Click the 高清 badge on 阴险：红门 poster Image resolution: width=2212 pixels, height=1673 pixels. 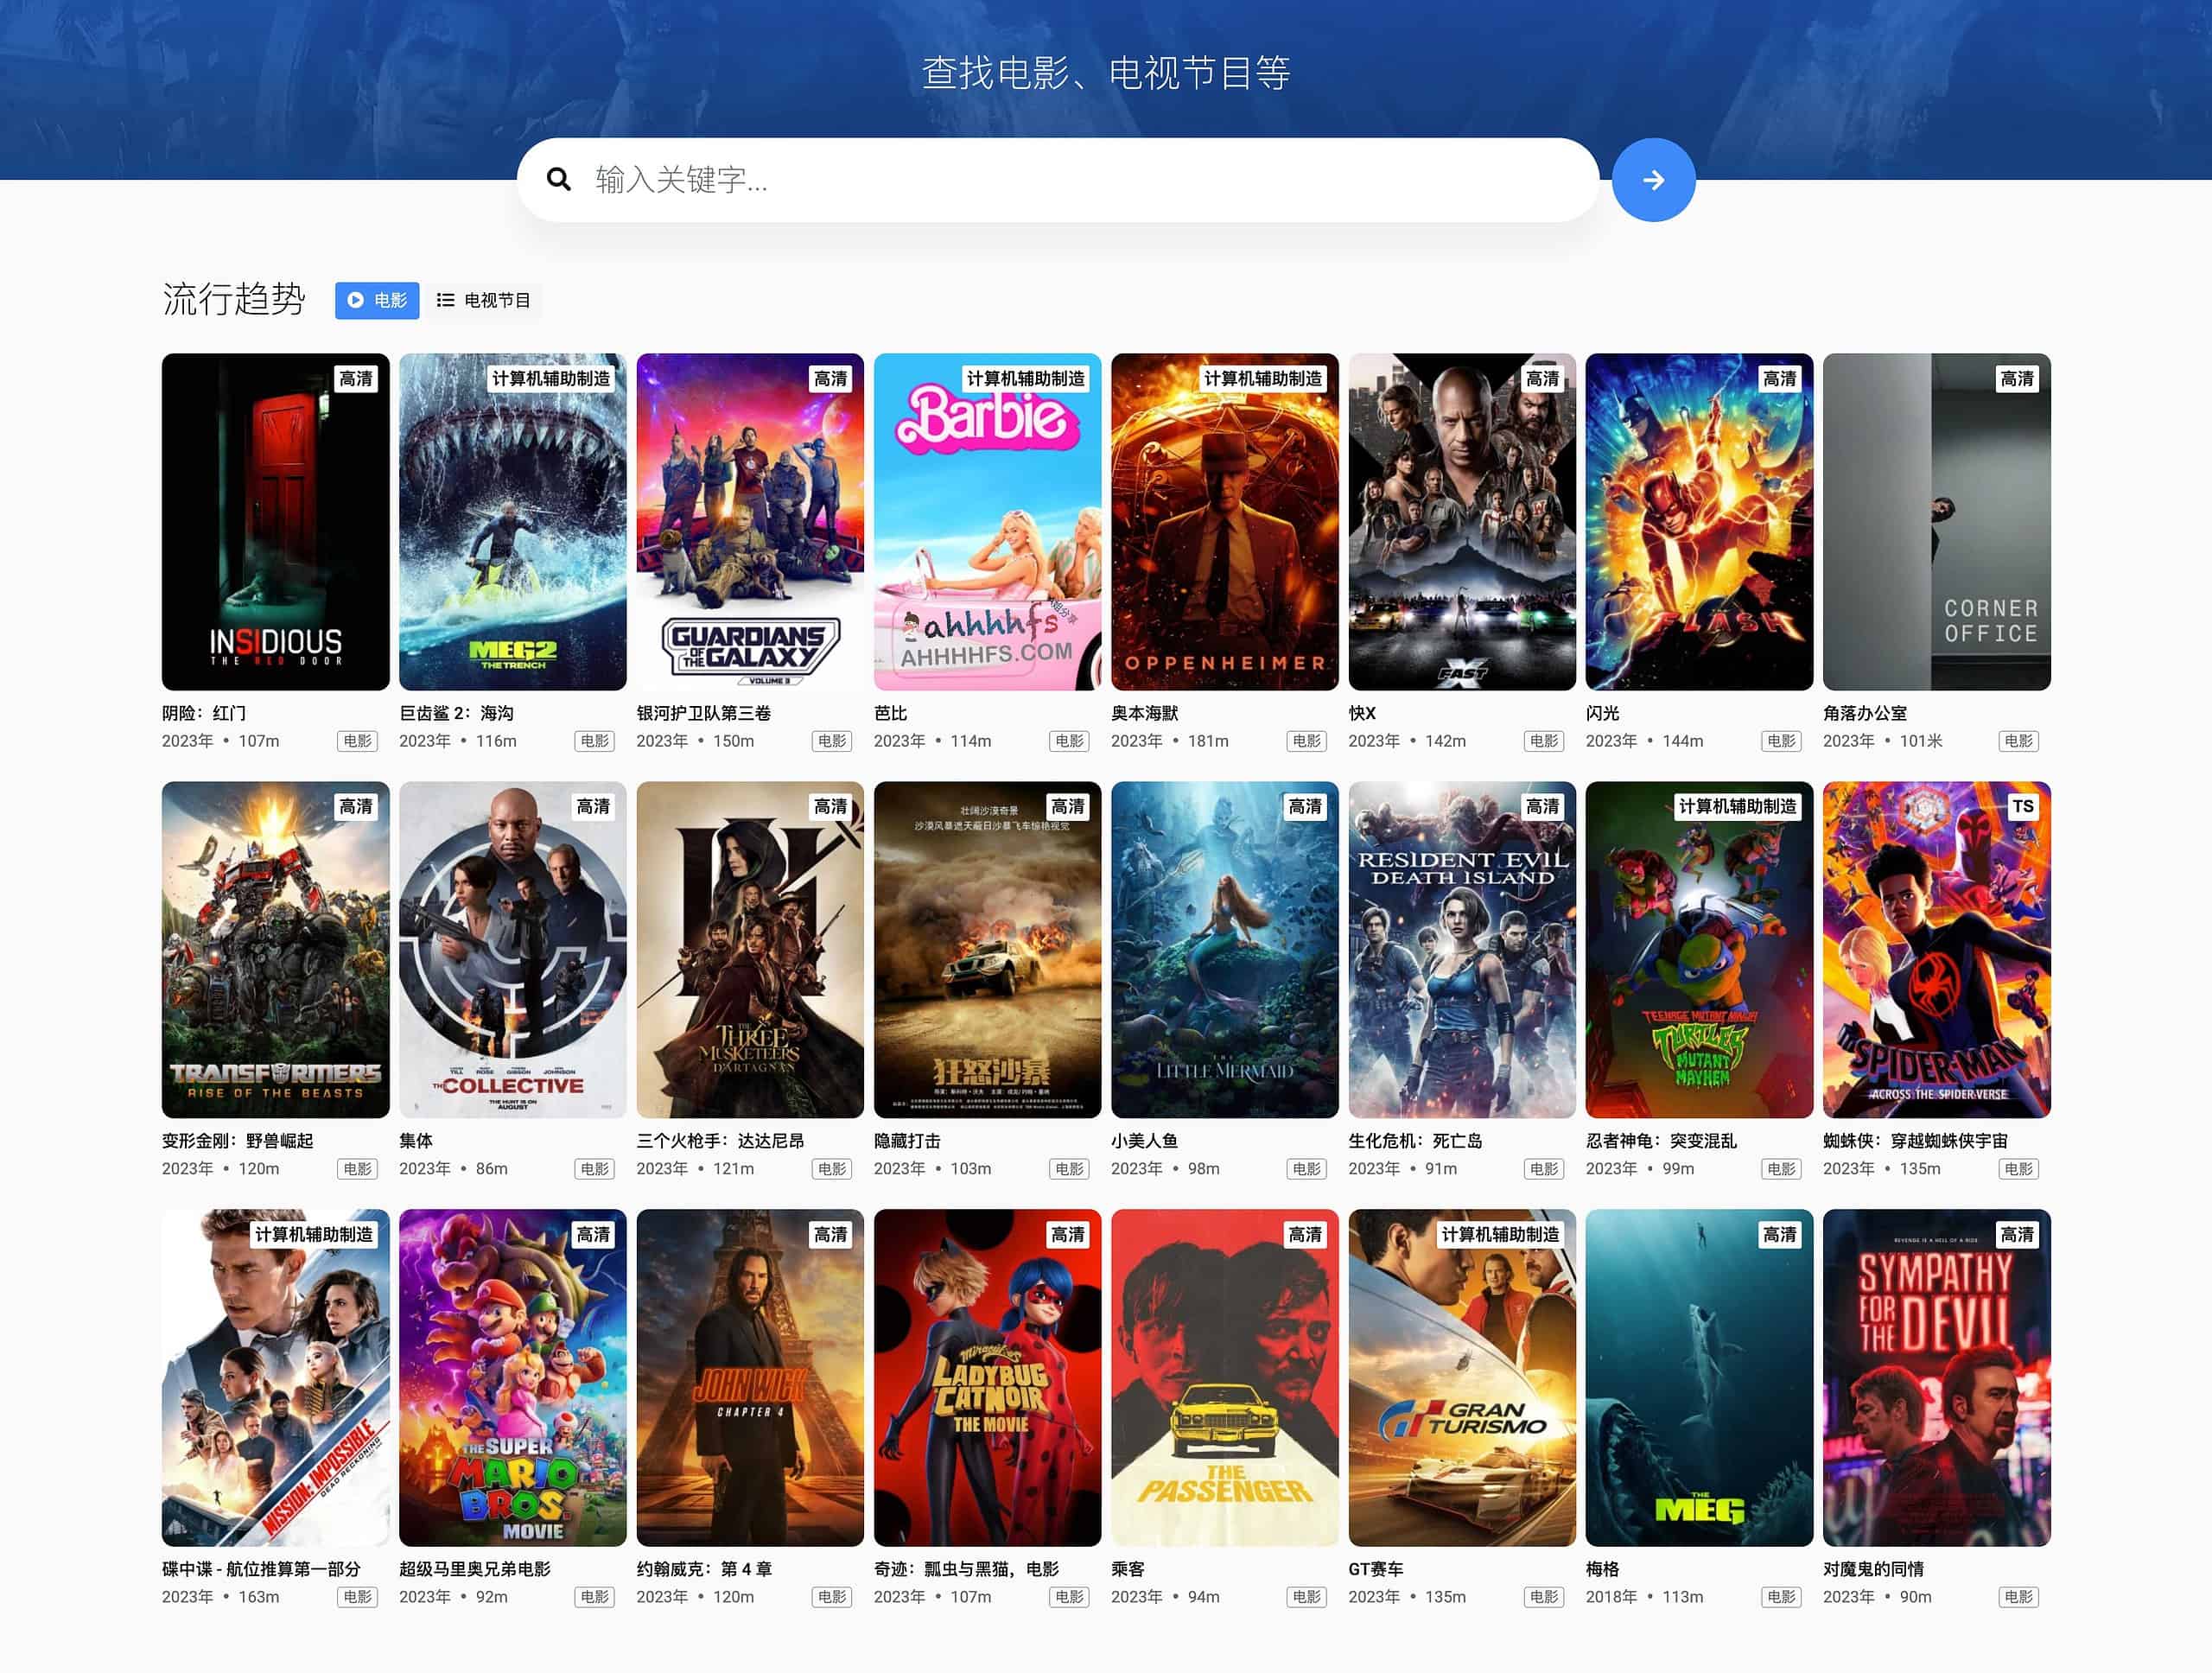356,380
